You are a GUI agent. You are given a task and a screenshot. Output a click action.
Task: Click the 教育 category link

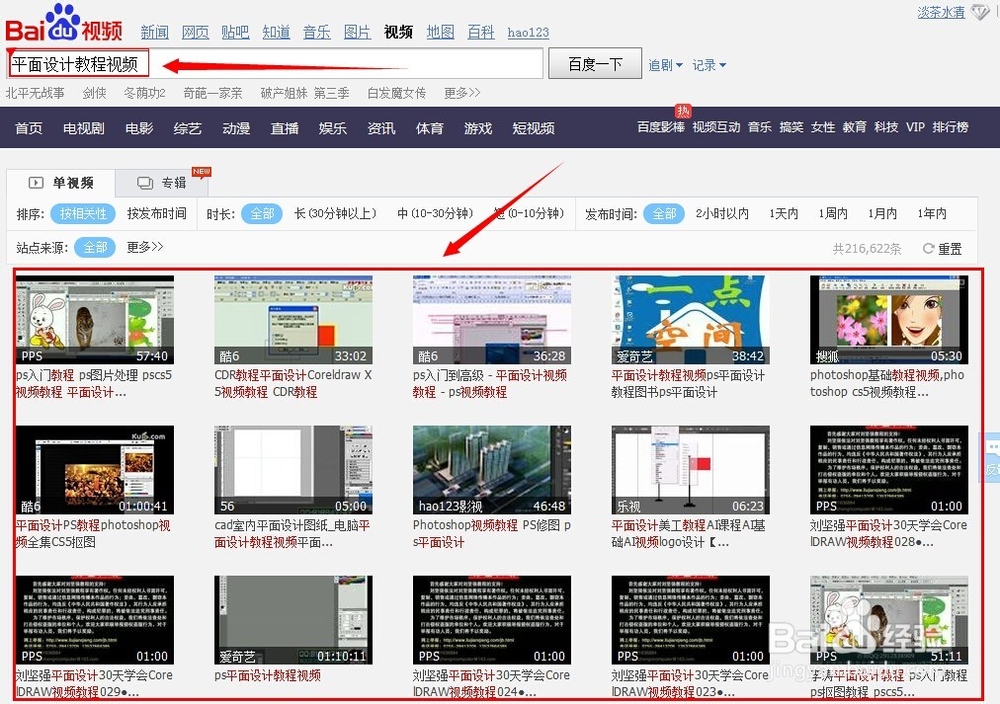(x=854, y=127)
